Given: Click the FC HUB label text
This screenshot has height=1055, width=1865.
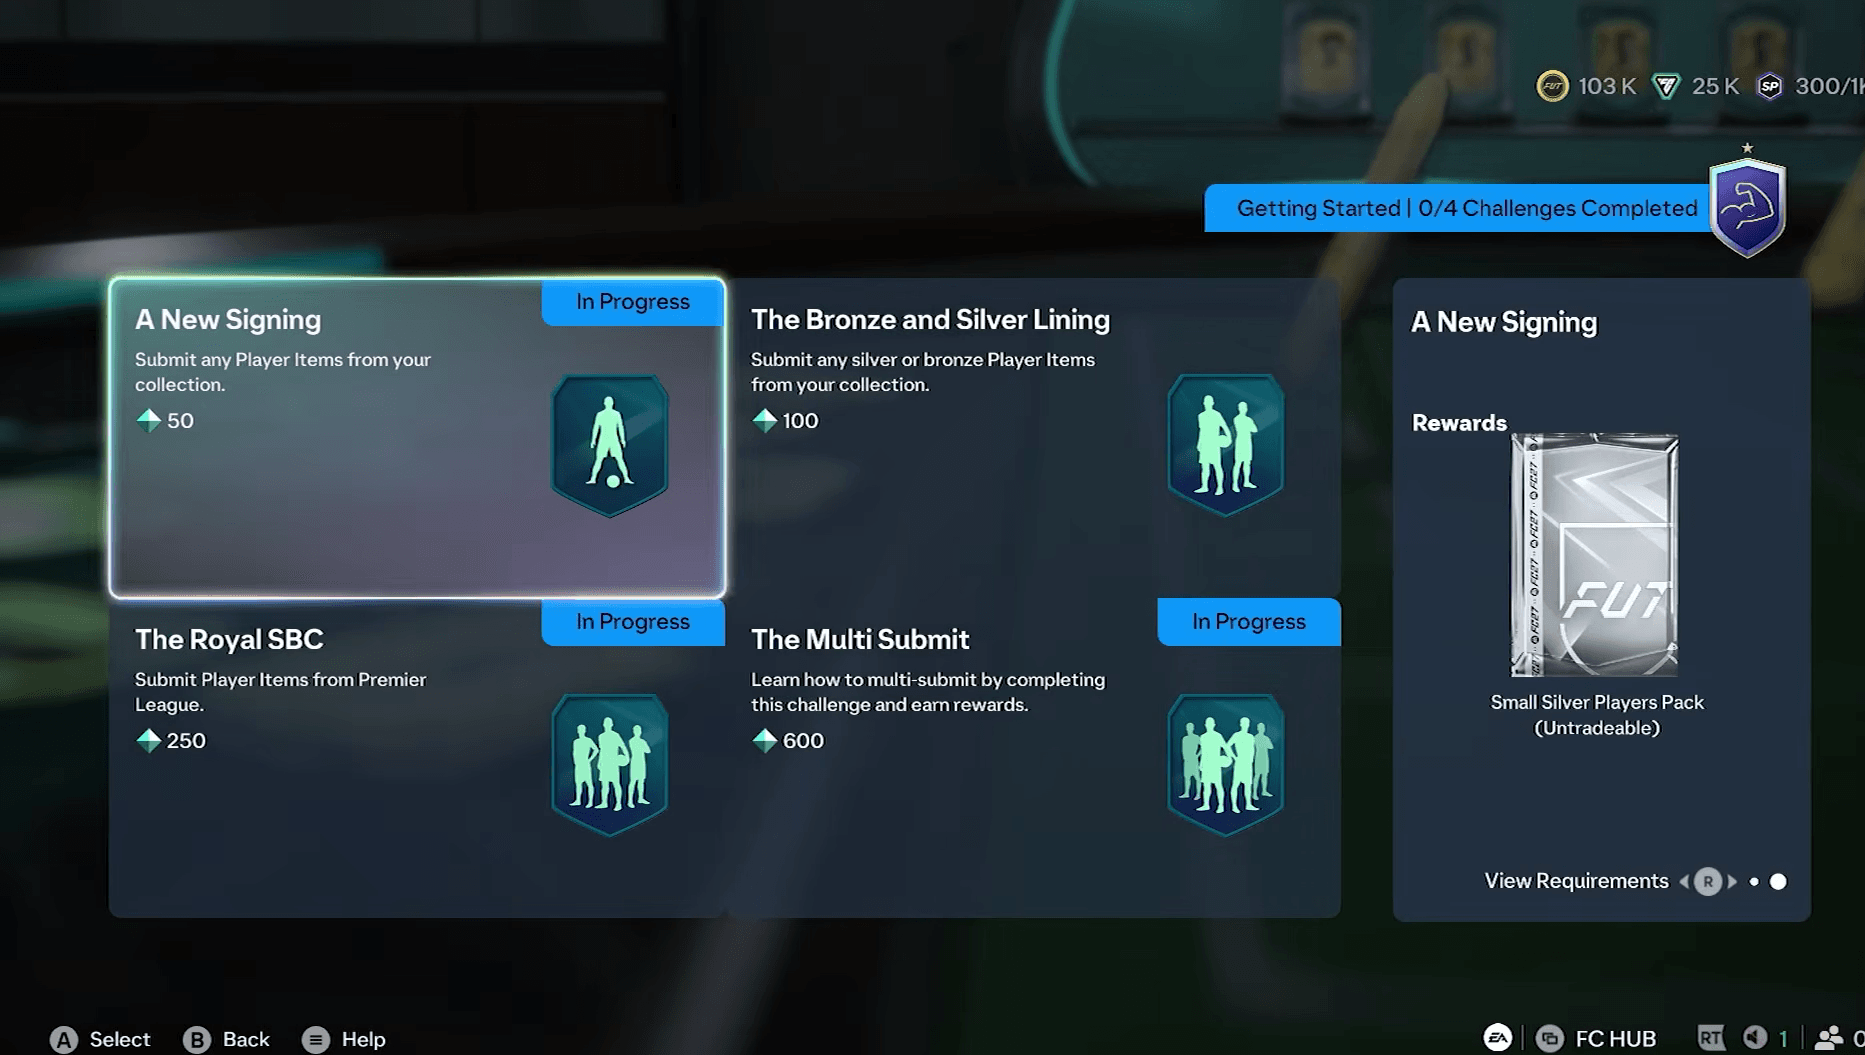Looking at the screenshot, I should pyautogui.click(x=1616, y=1039).
